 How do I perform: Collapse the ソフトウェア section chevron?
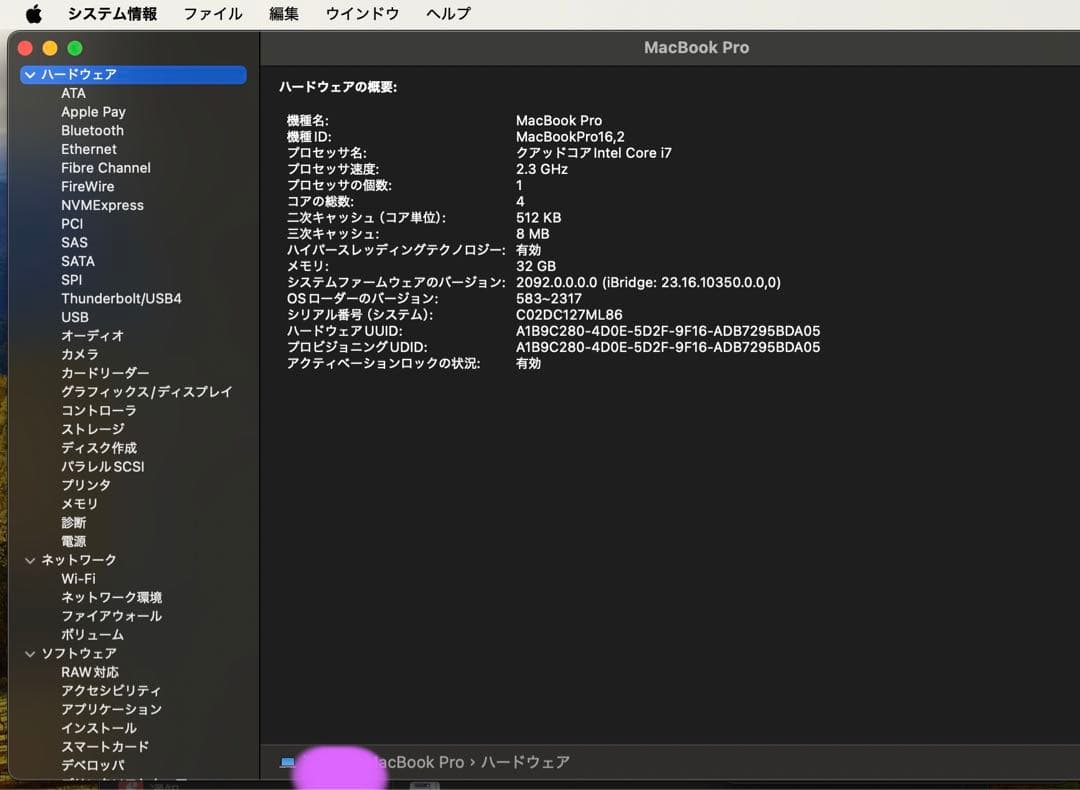pyautogui.click(x=30, y=654)
